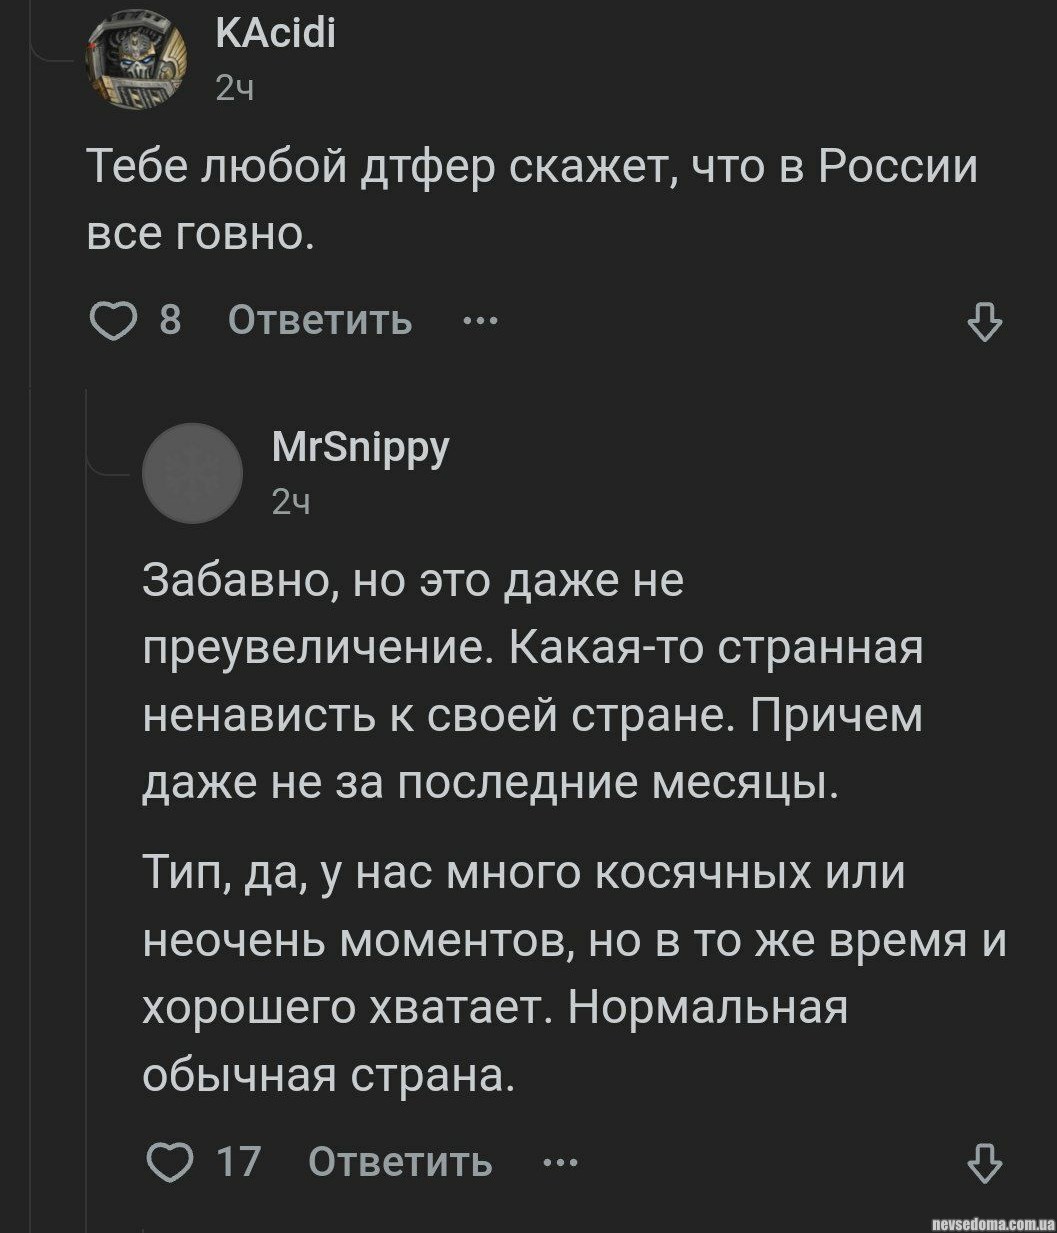The height and width of the screenshot is (1233, 1057).
Task: Open the MrSnippy username link
Action: tap(361, 447)
